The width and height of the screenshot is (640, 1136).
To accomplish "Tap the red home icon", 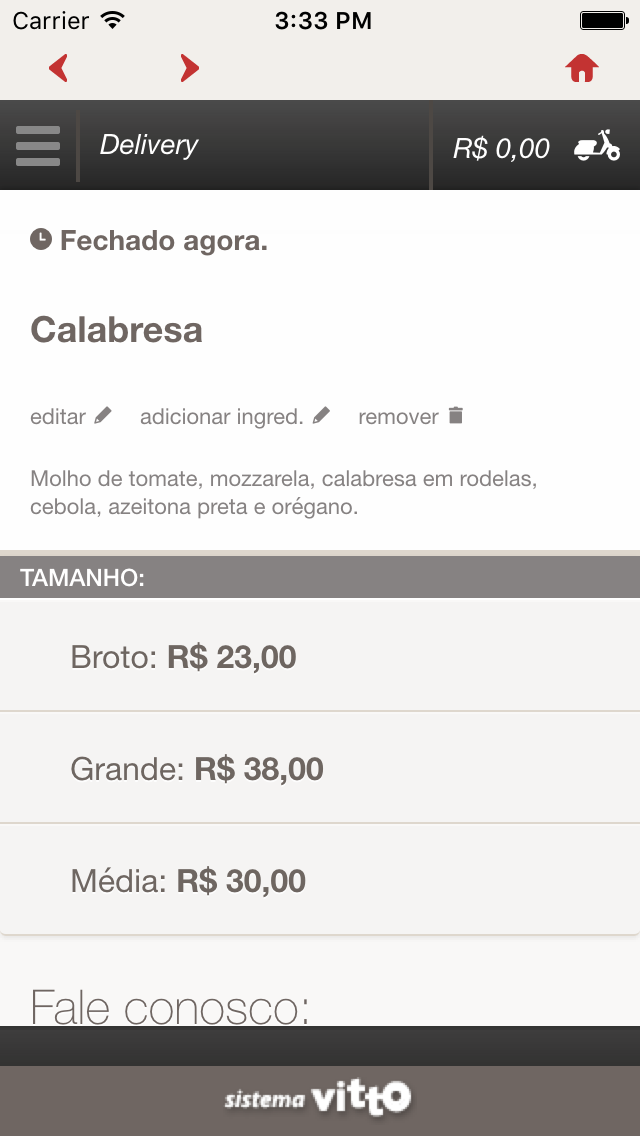I will pyautogui.click(x=581, y=67).
